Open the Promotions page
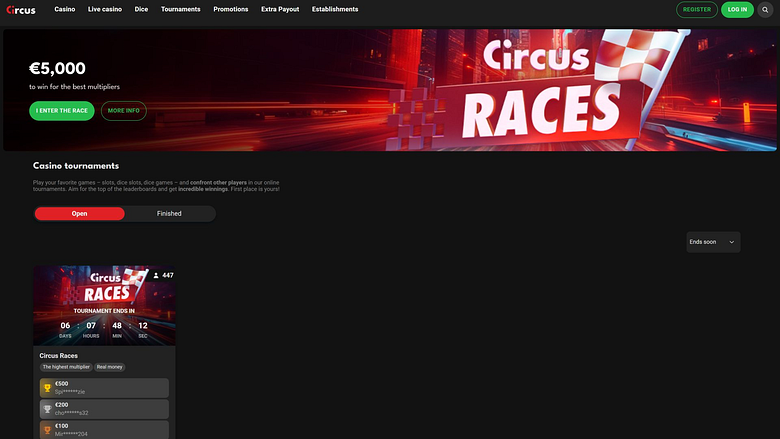 (231, 9)
